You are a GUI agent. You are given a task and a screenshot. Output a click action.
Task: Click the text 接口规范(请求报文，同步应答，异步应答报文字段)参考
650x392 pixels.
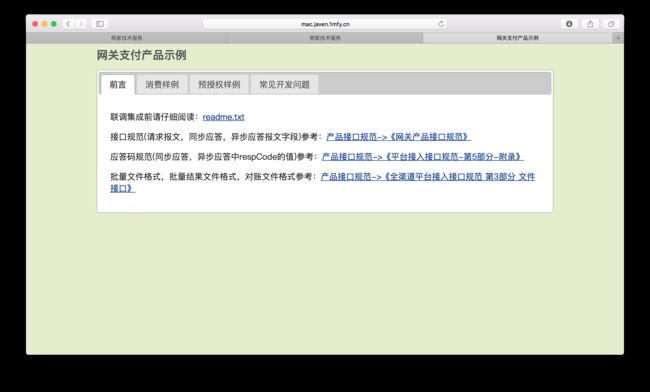216,137
